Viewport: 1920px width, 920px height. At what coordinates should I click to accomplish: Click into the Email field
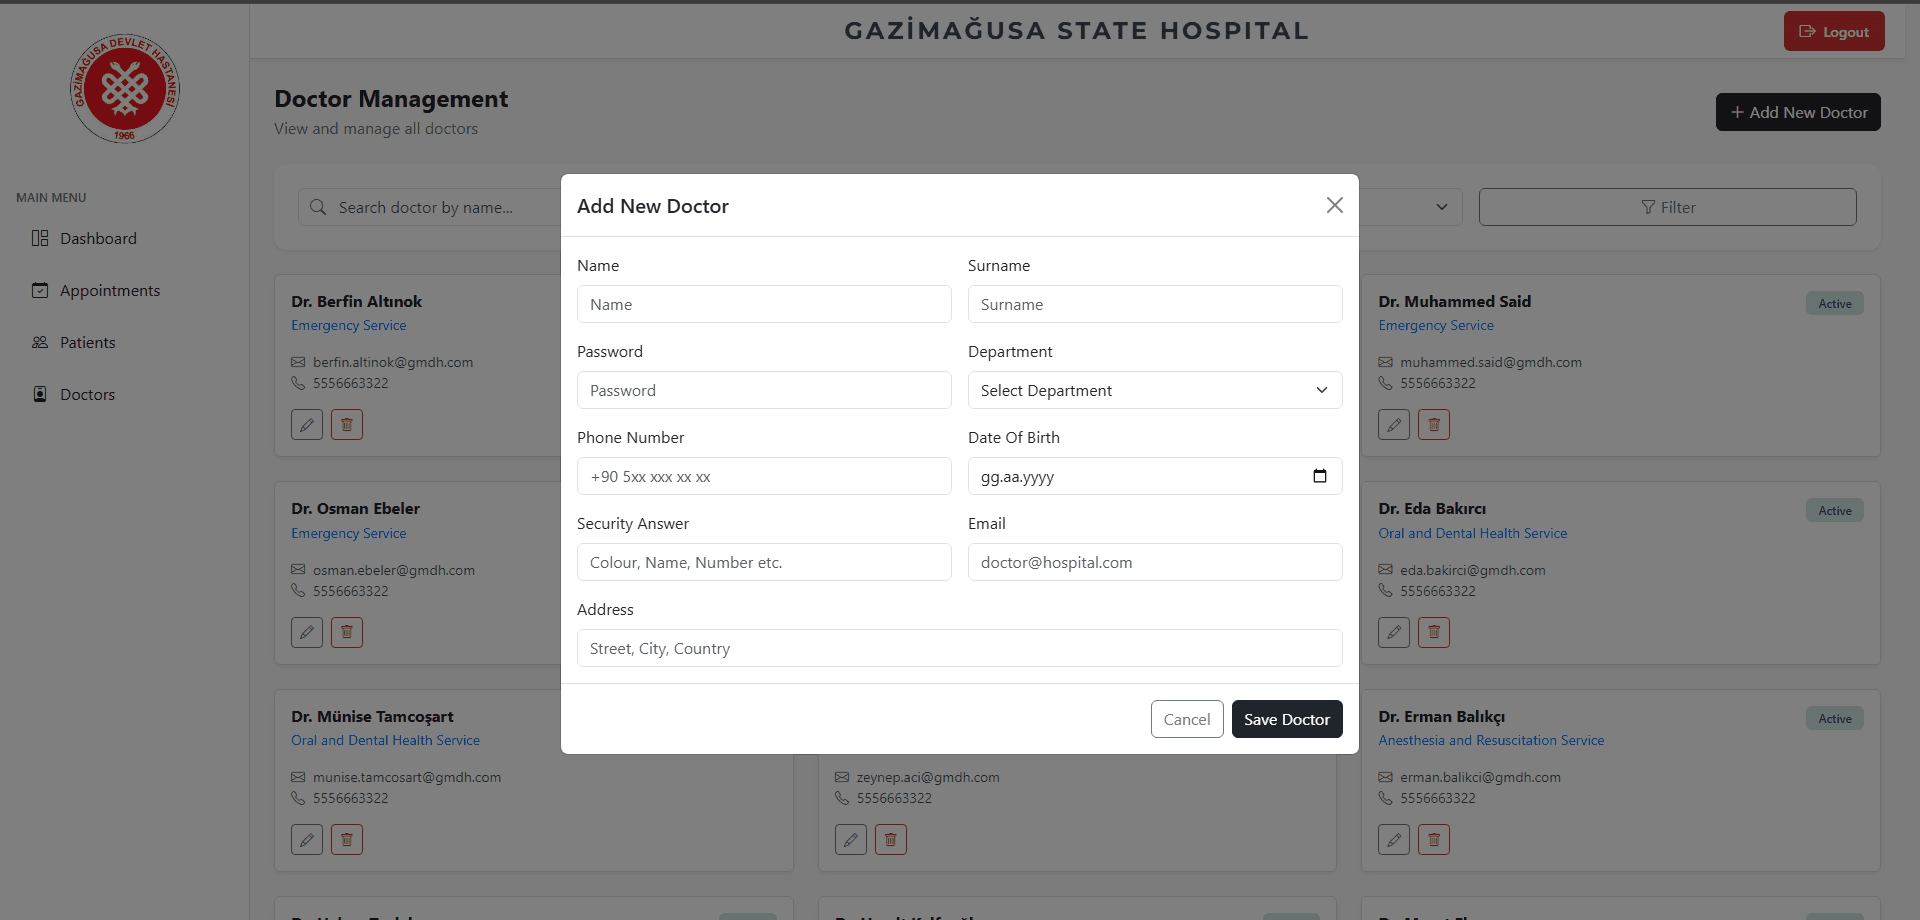(x=1155, y=562)
